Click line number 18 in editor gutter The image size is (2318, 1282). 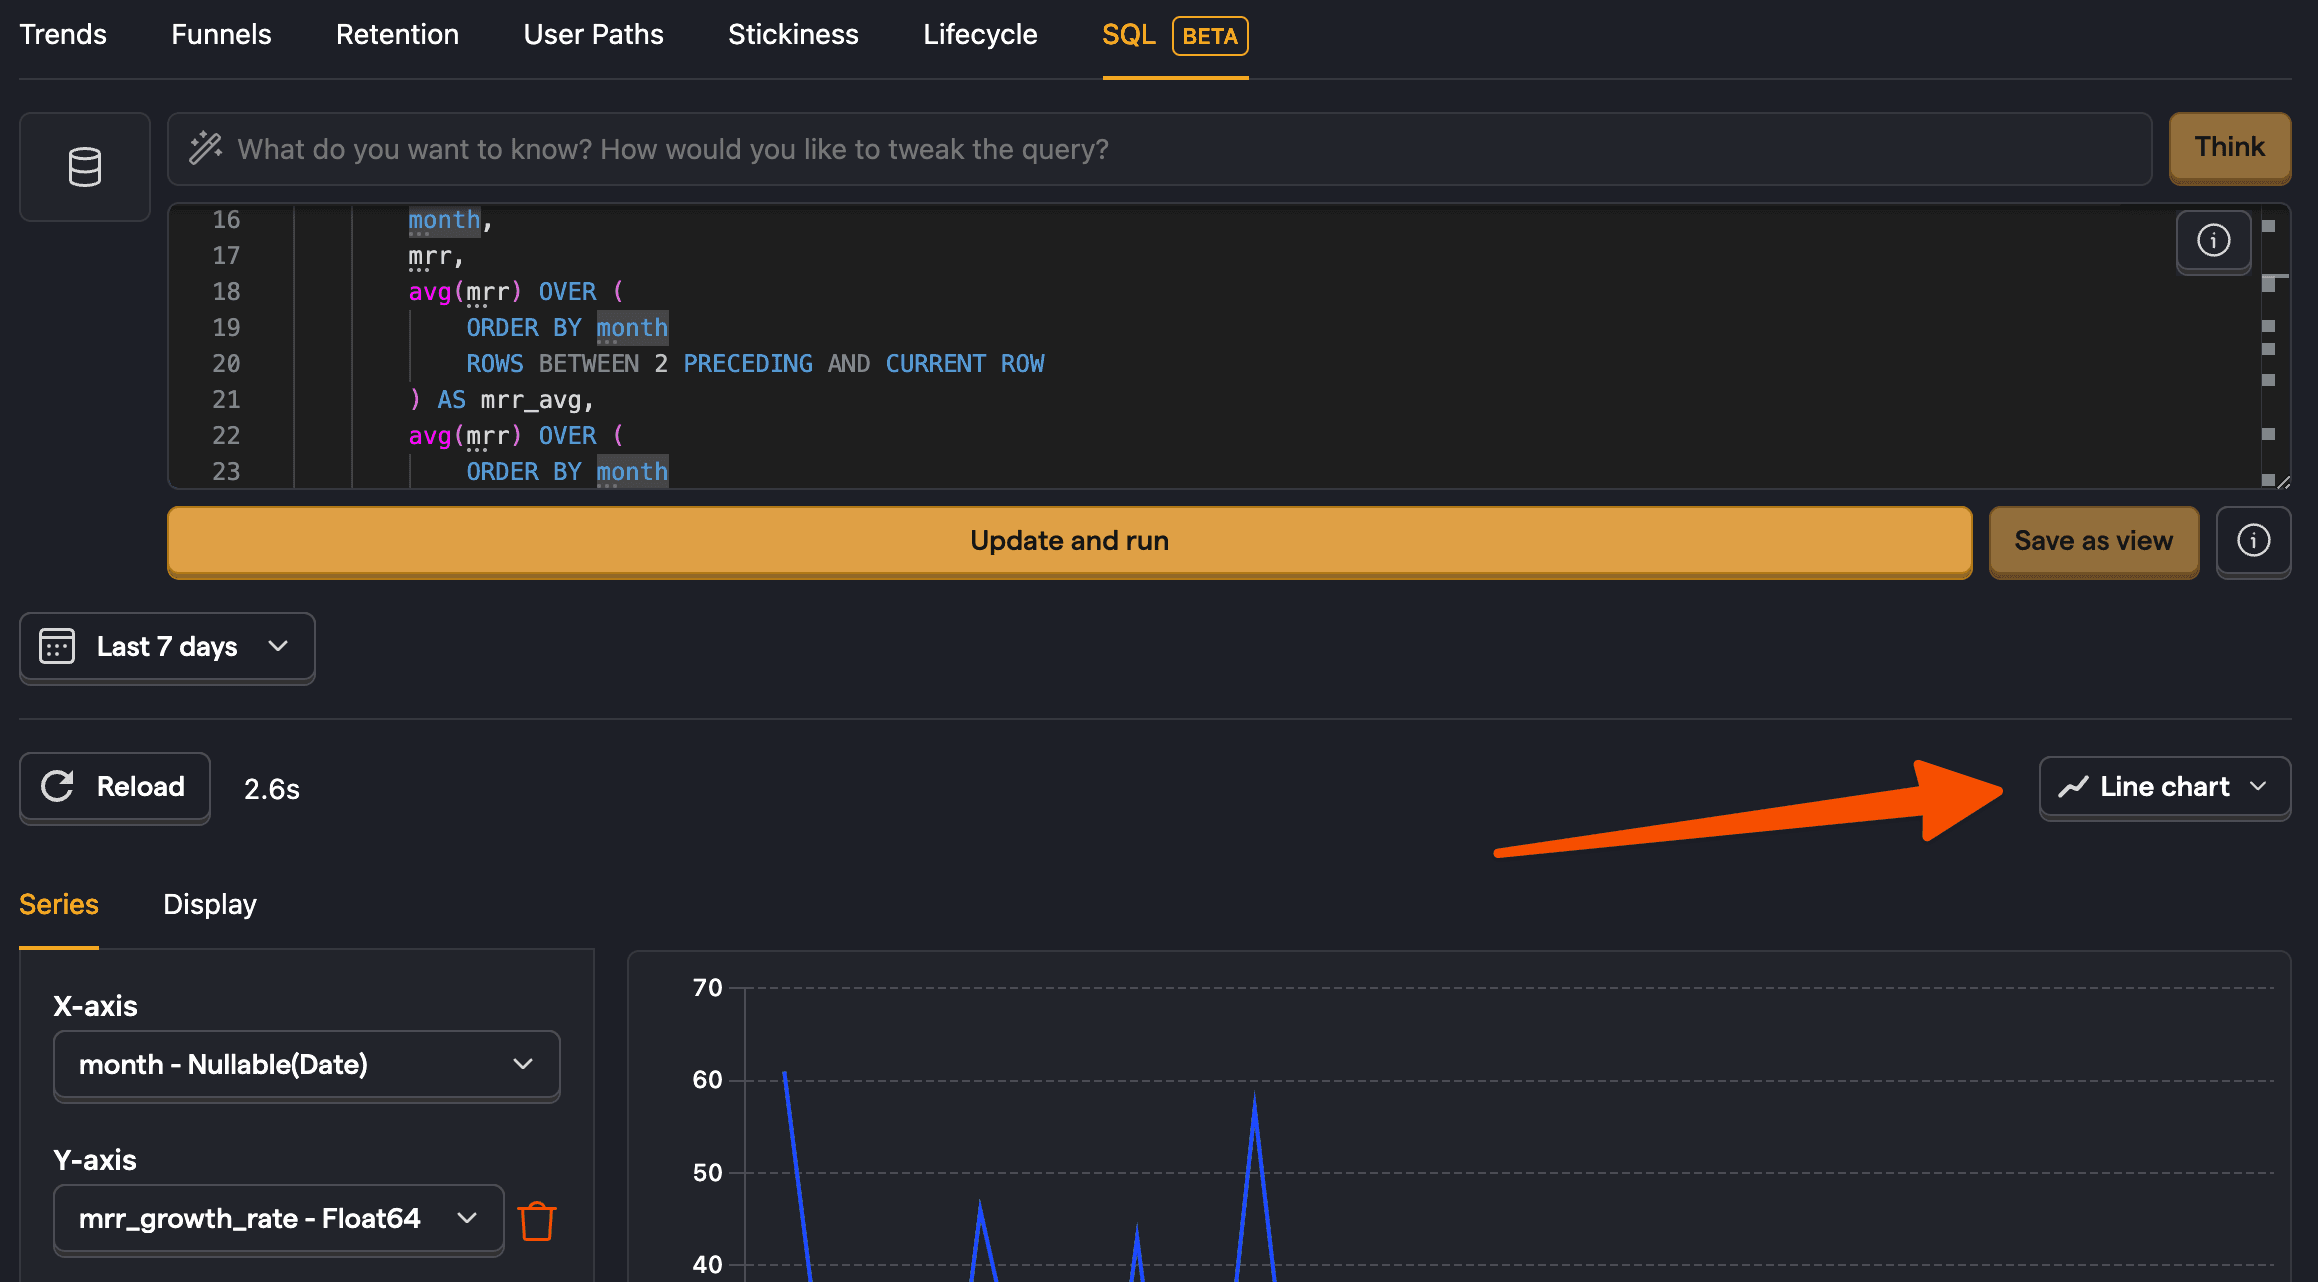(x=226, y=292)
